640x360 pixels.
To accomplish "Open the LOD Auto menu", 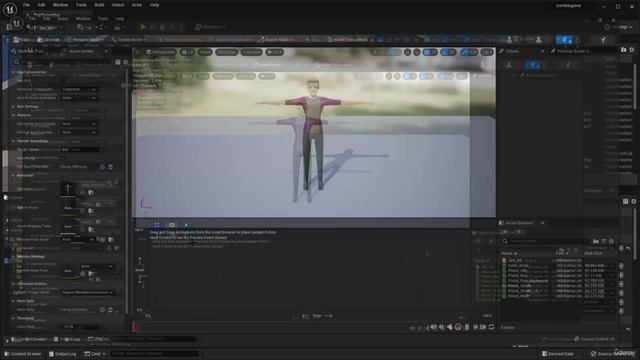I will [x=251, y=52].
